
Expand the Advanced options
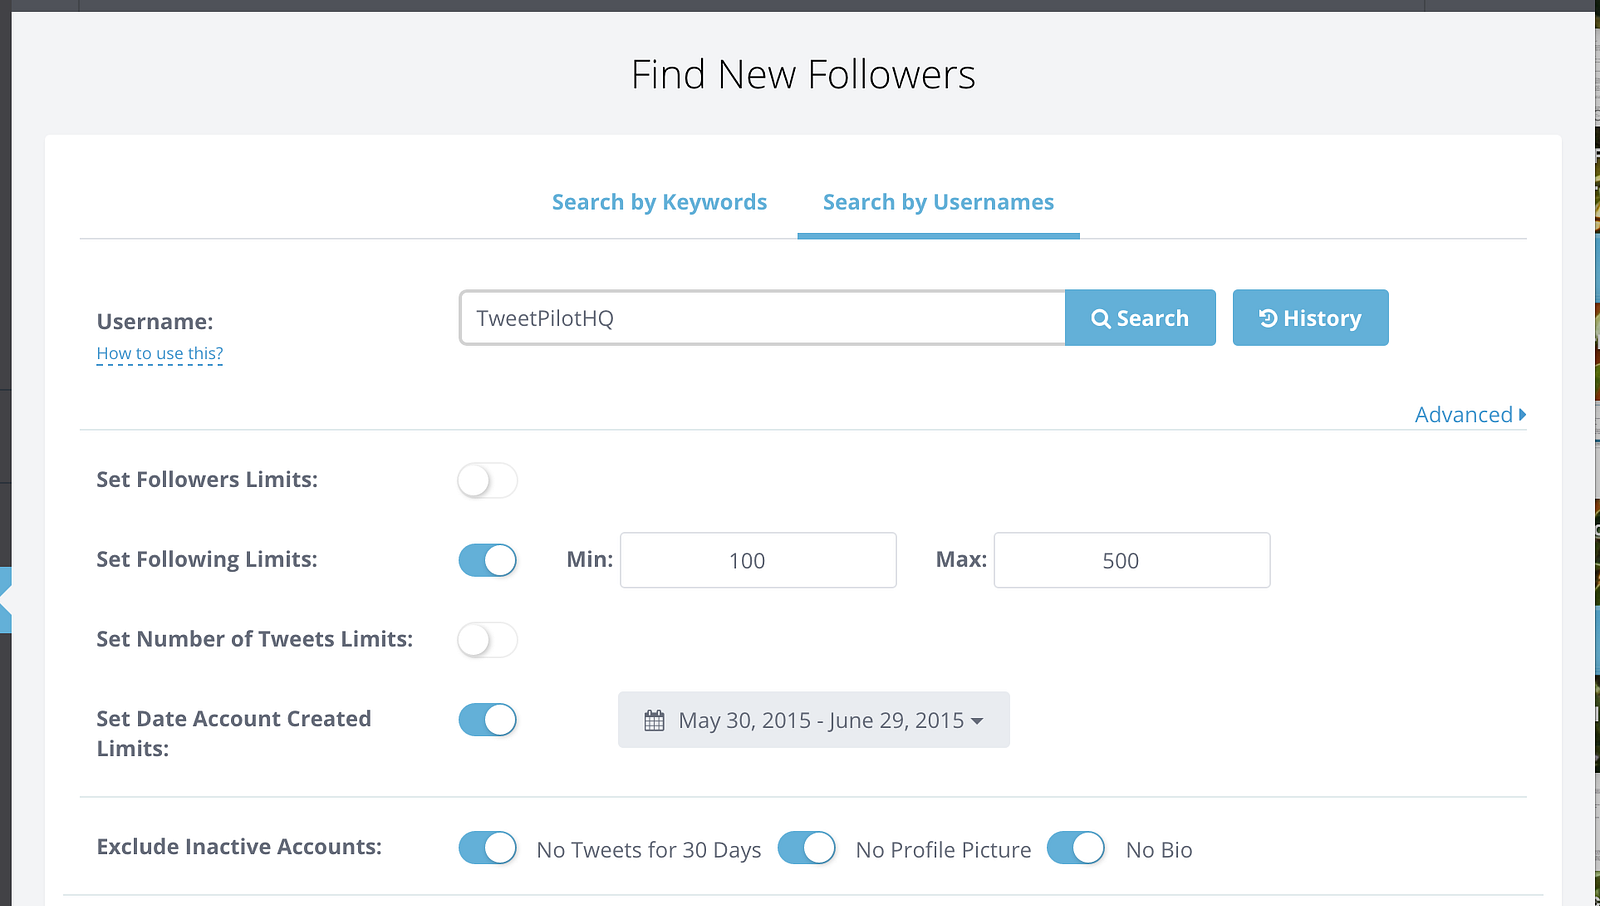[1470, 415]
